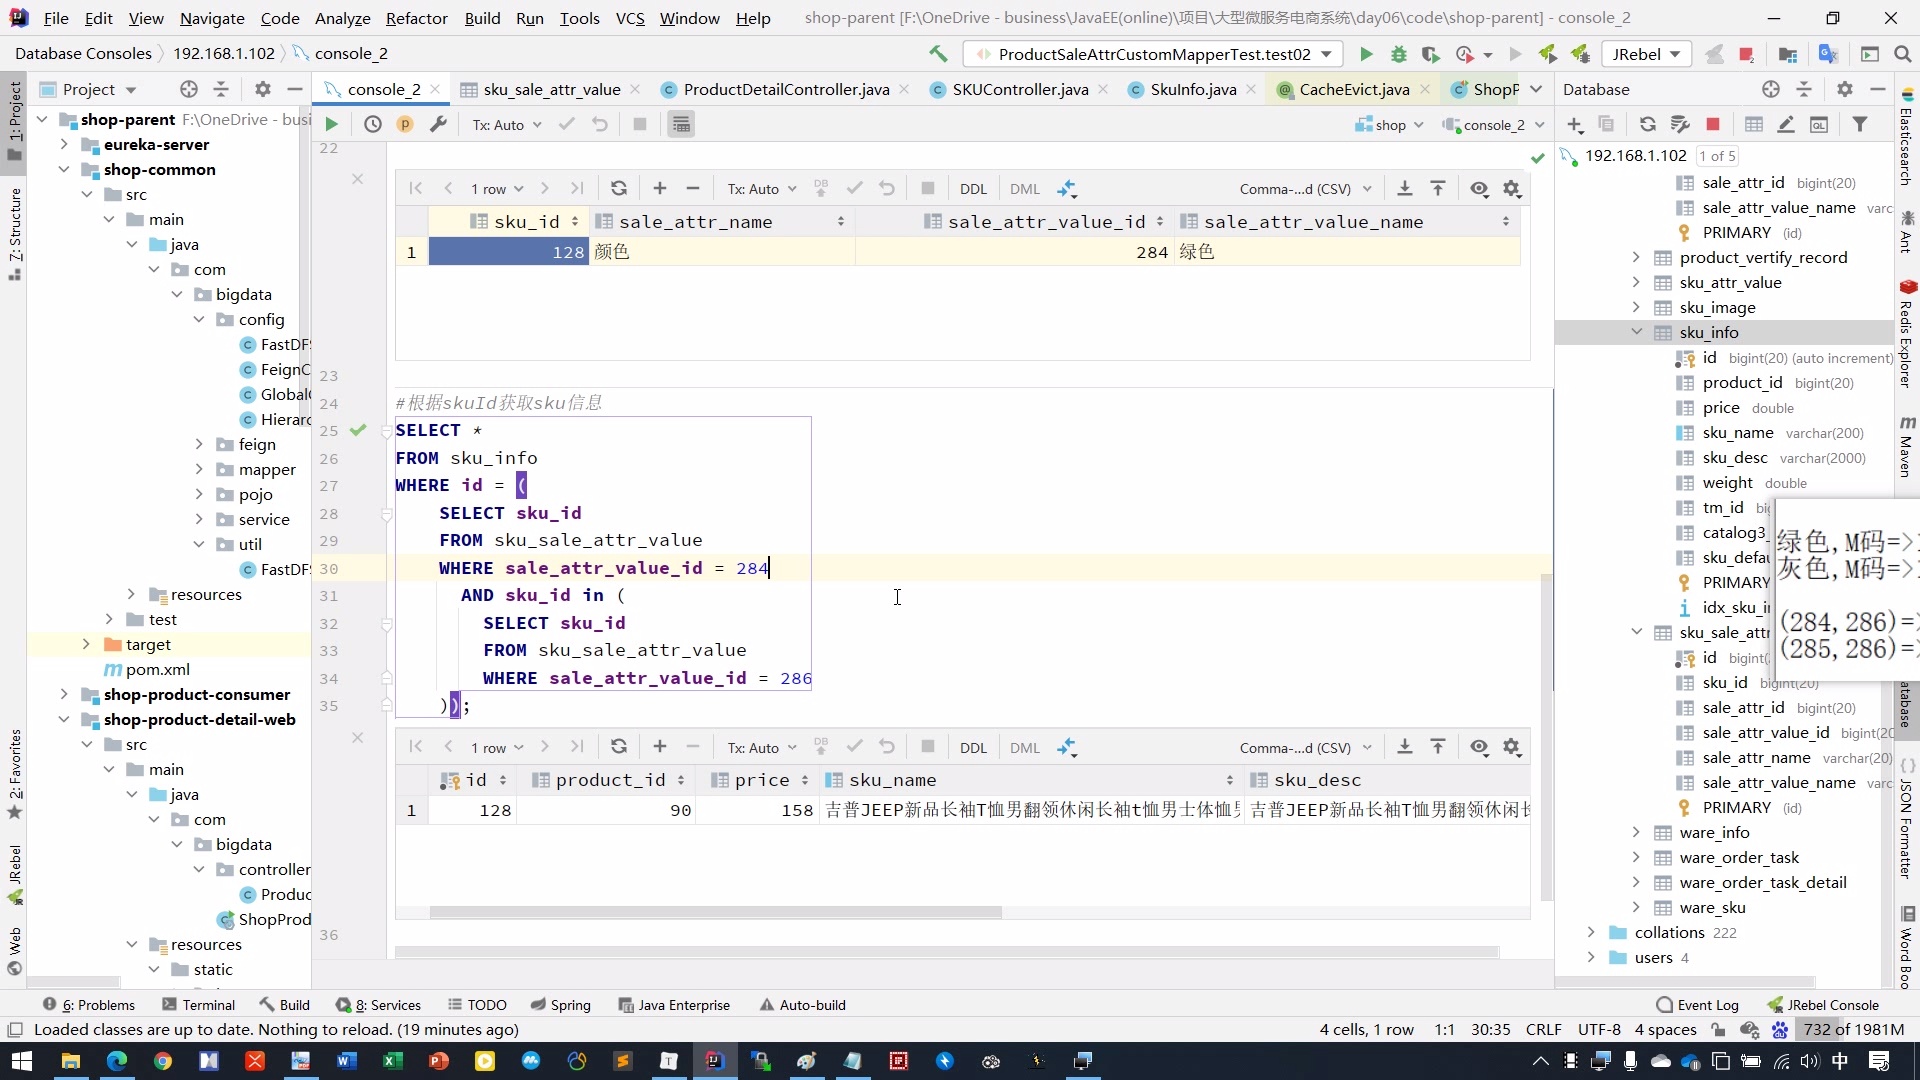
Task: Expand the ware_info table node
Action: (x=1636, y=832)
